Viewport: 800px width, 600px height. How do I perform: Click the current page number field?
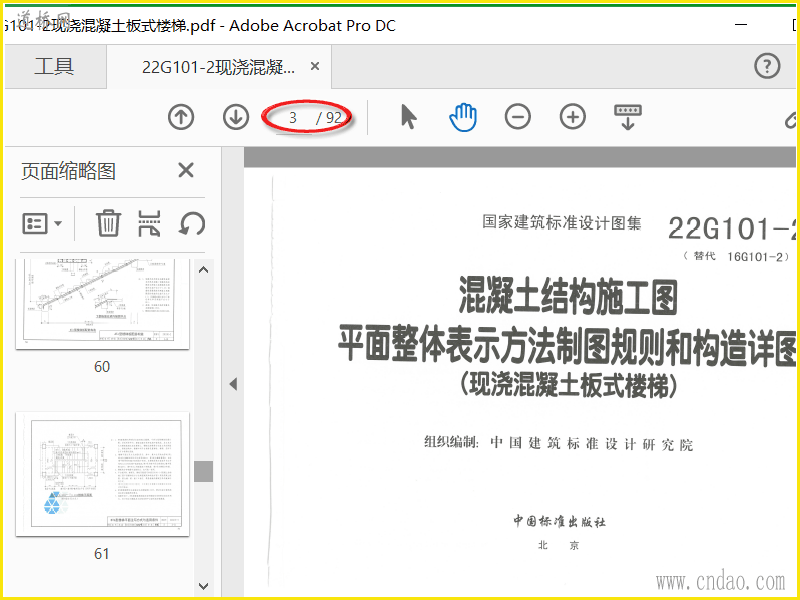click(x=292, y=118)
